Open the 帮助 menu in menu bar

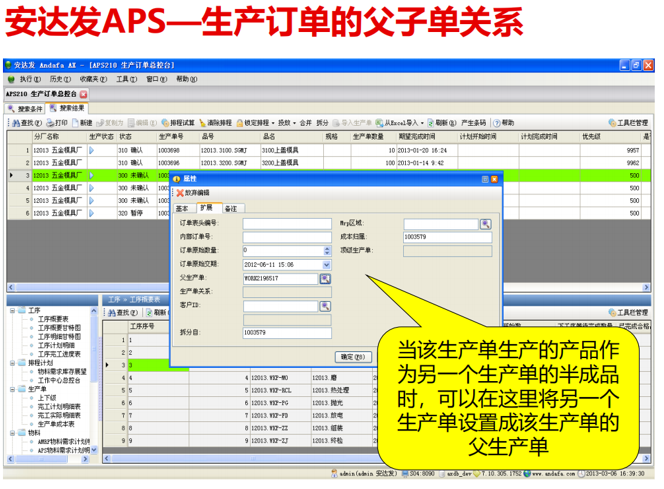[187, 79]
